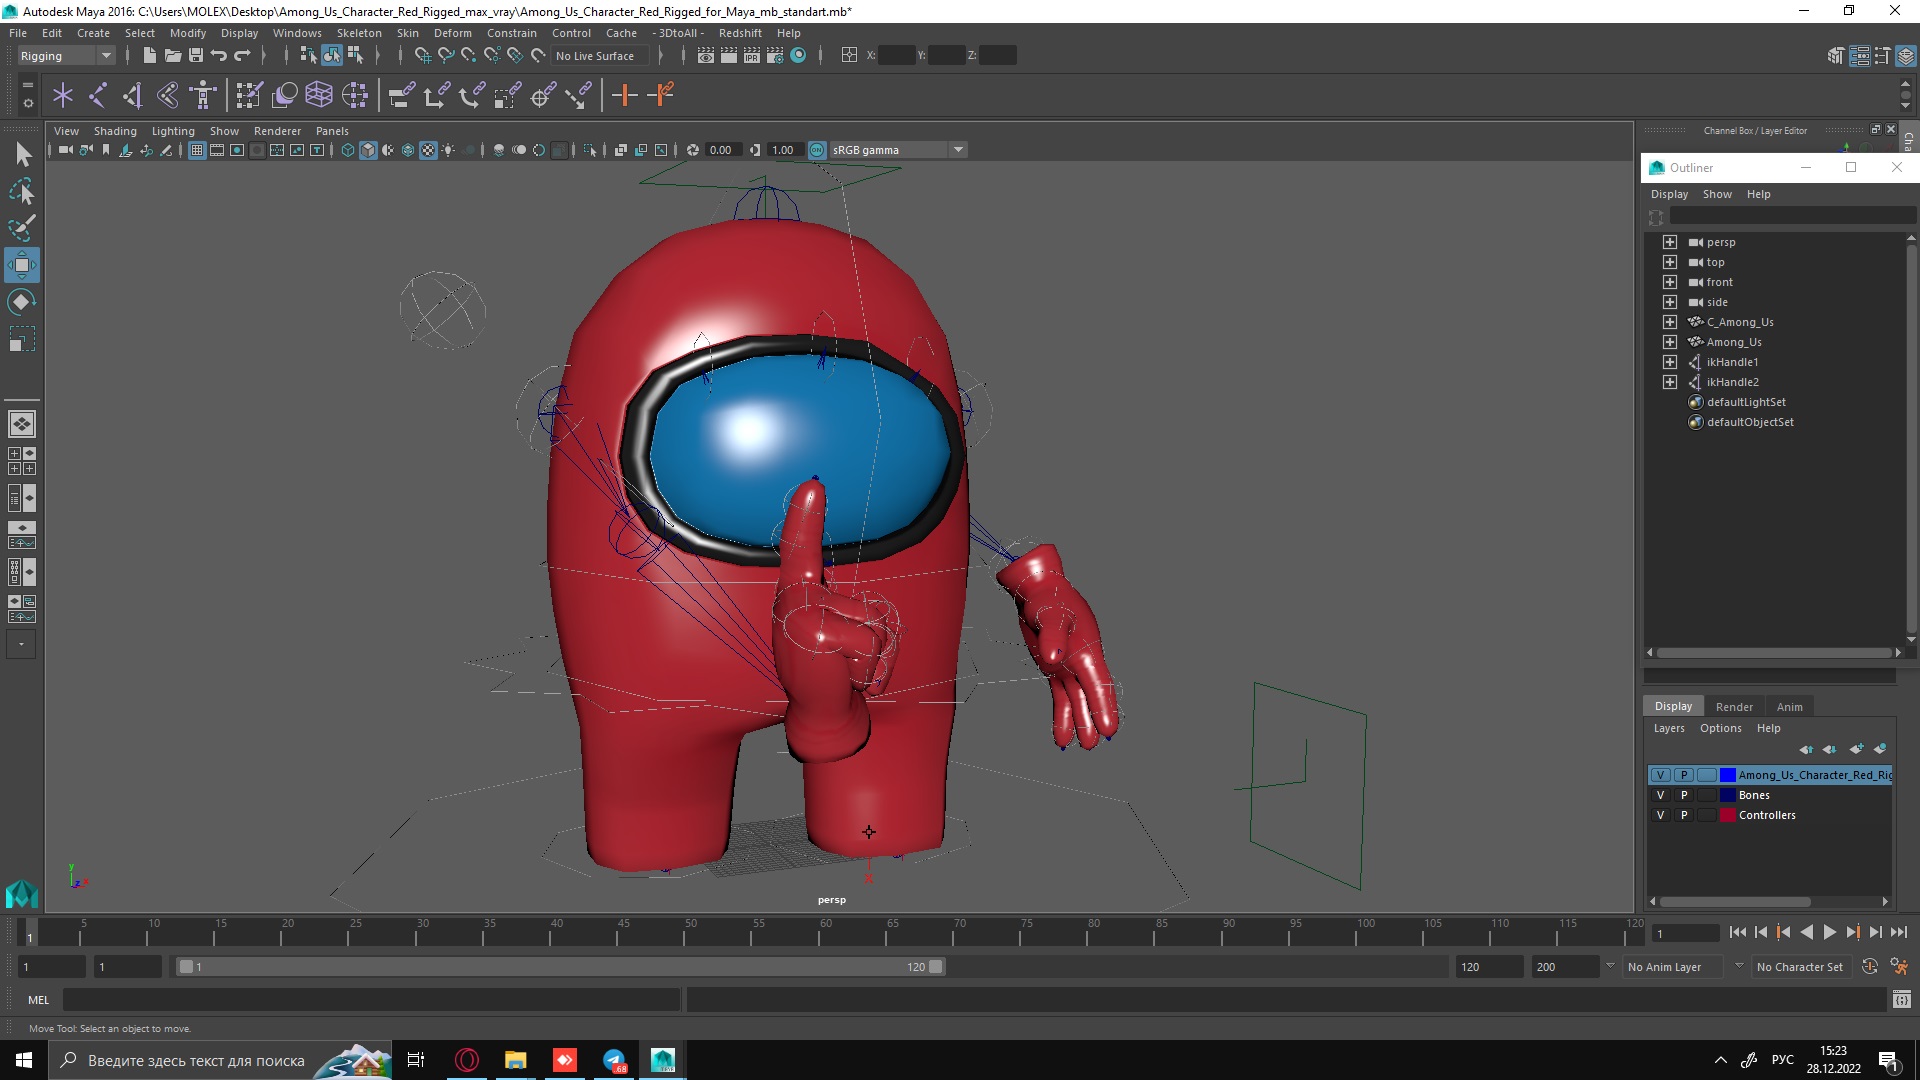Toggle visibility V of Bones layer

tap(1661, 796)
